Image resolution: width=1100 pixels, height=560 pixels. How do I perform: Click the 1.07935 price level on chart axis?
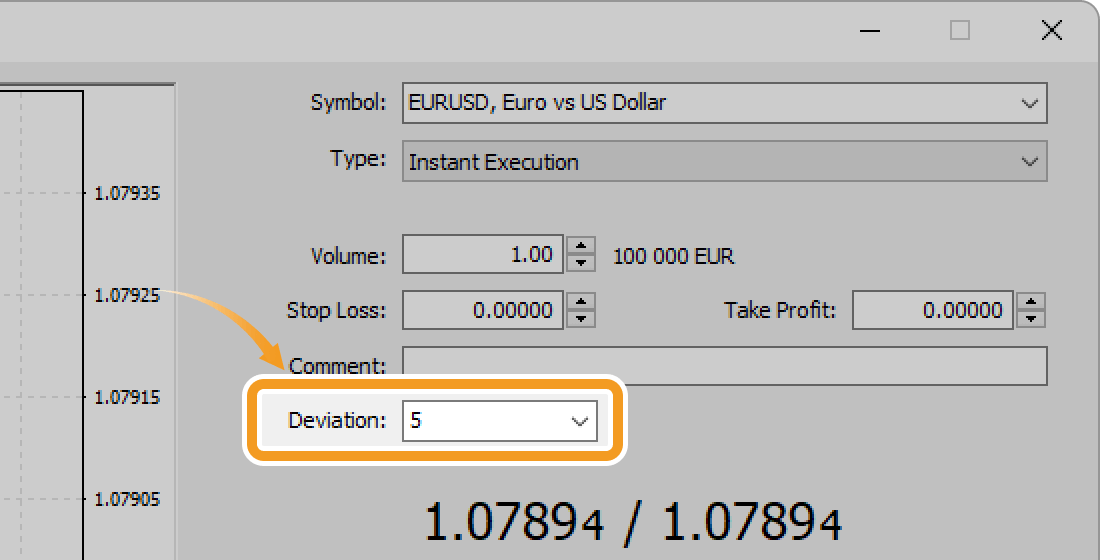click(x=127, y=193)
